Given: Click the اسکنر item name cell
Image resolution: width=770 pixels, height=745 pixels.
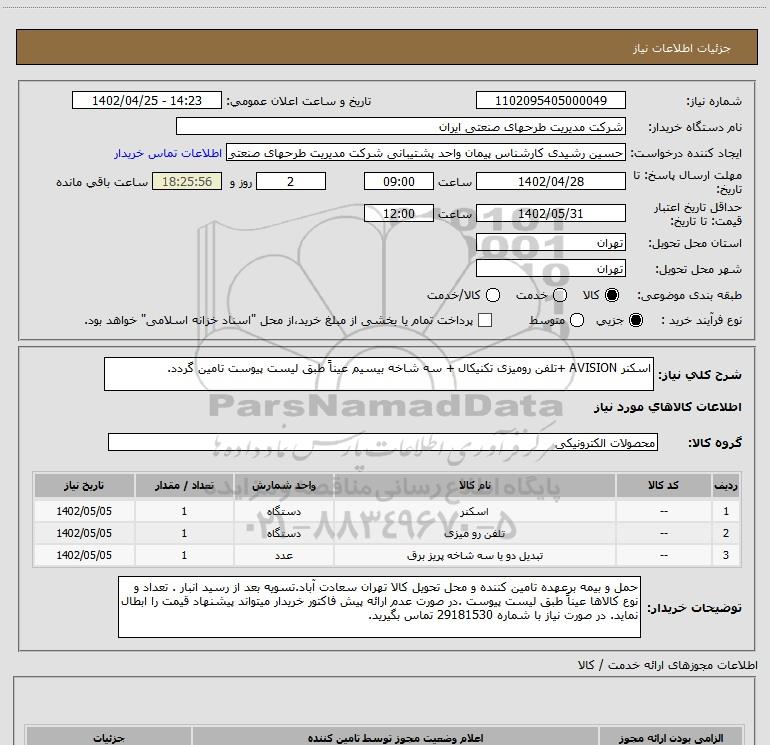Looking at the screenshot, I should pos(474,511).
